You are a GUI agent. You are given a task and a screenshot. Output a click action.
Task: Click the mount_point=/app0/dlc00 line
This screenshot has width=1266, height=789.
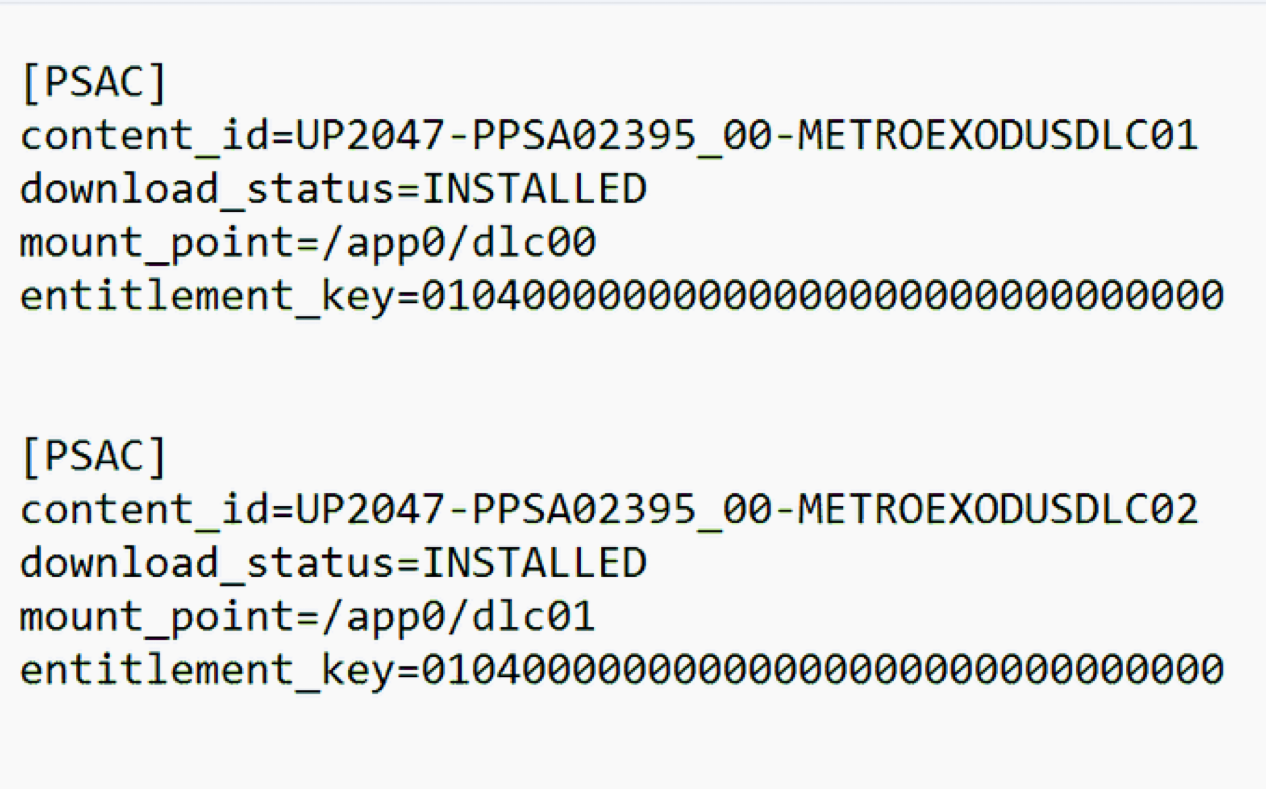(x=308, y=243)
